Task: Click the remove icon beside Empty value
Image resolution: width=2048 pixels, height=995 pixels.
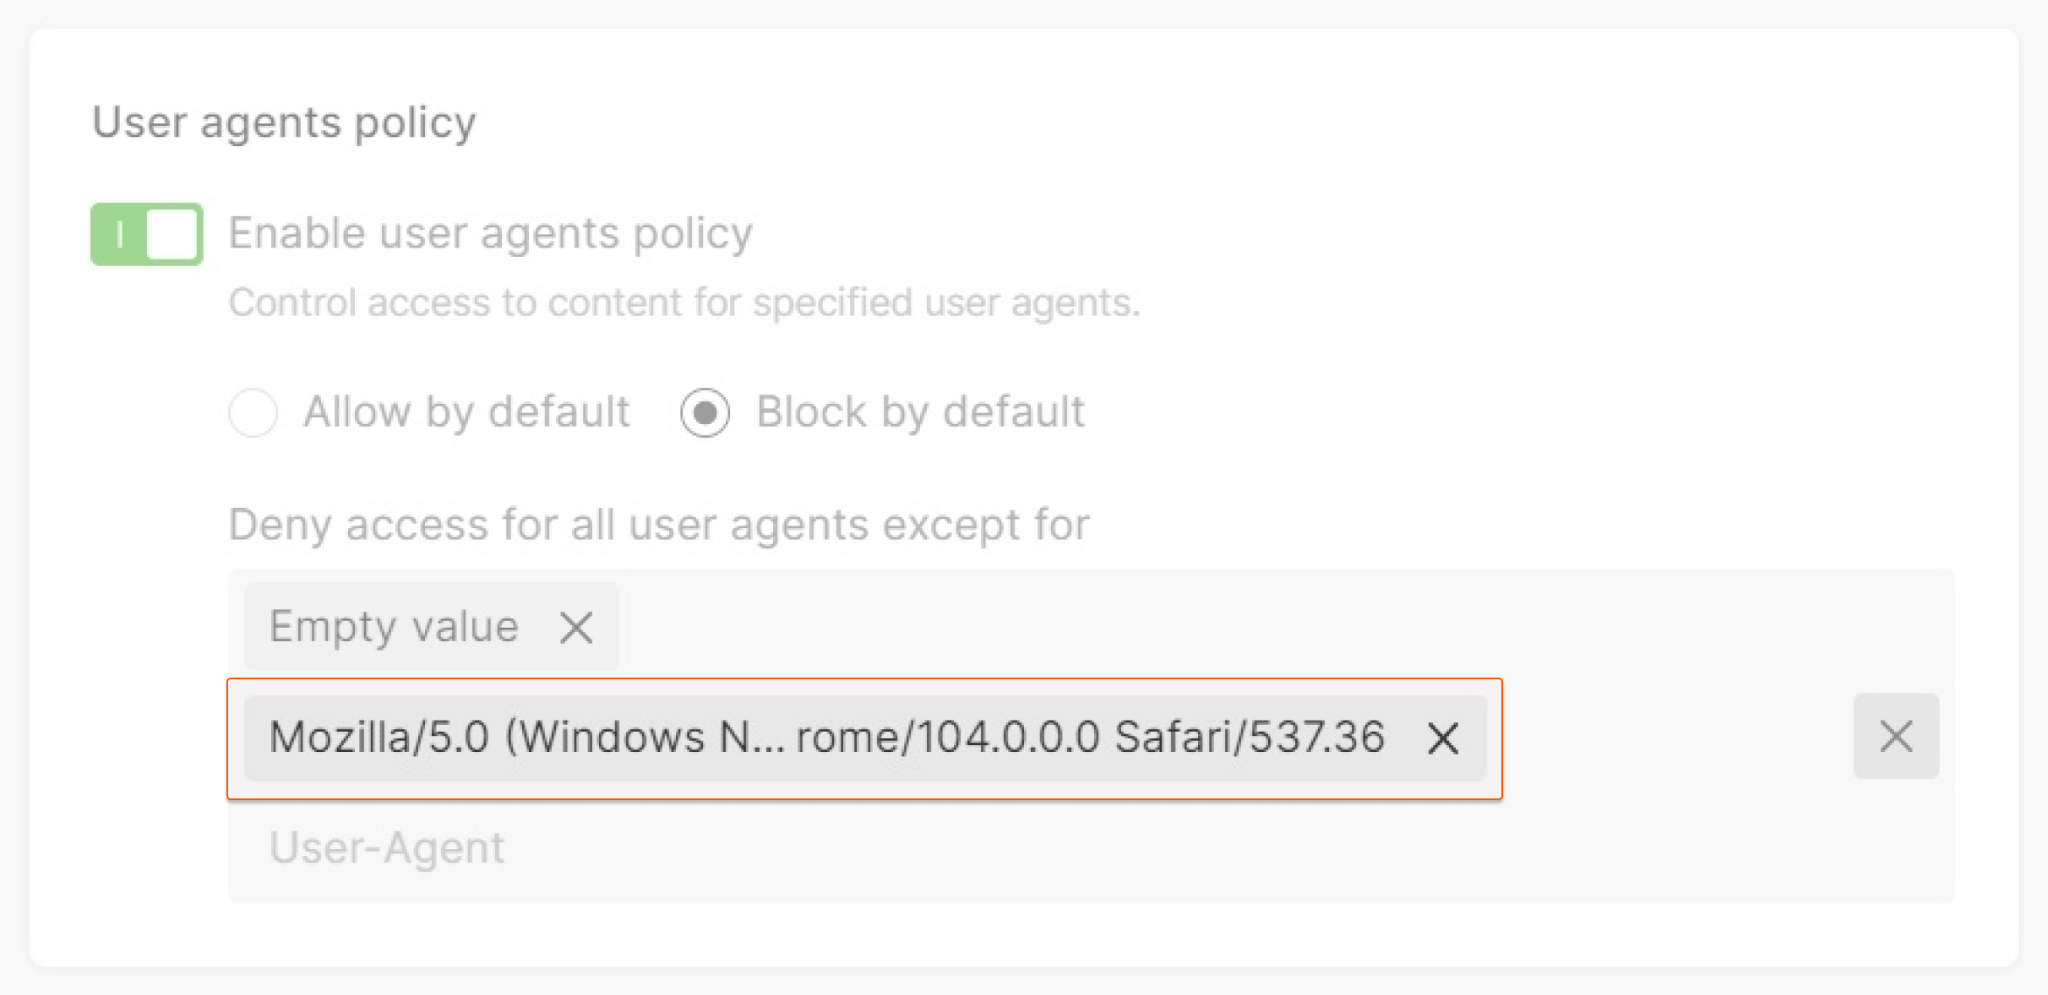Action: coord(577,628)
